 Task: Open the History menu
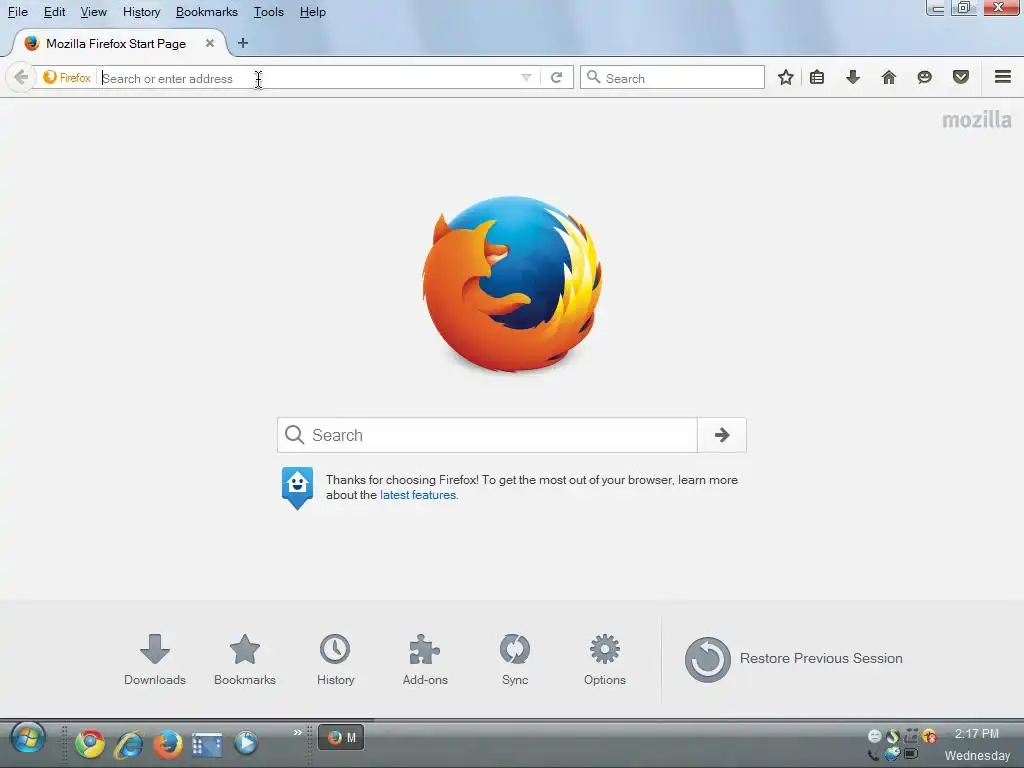pyautogui.click(x=141, y=12)
